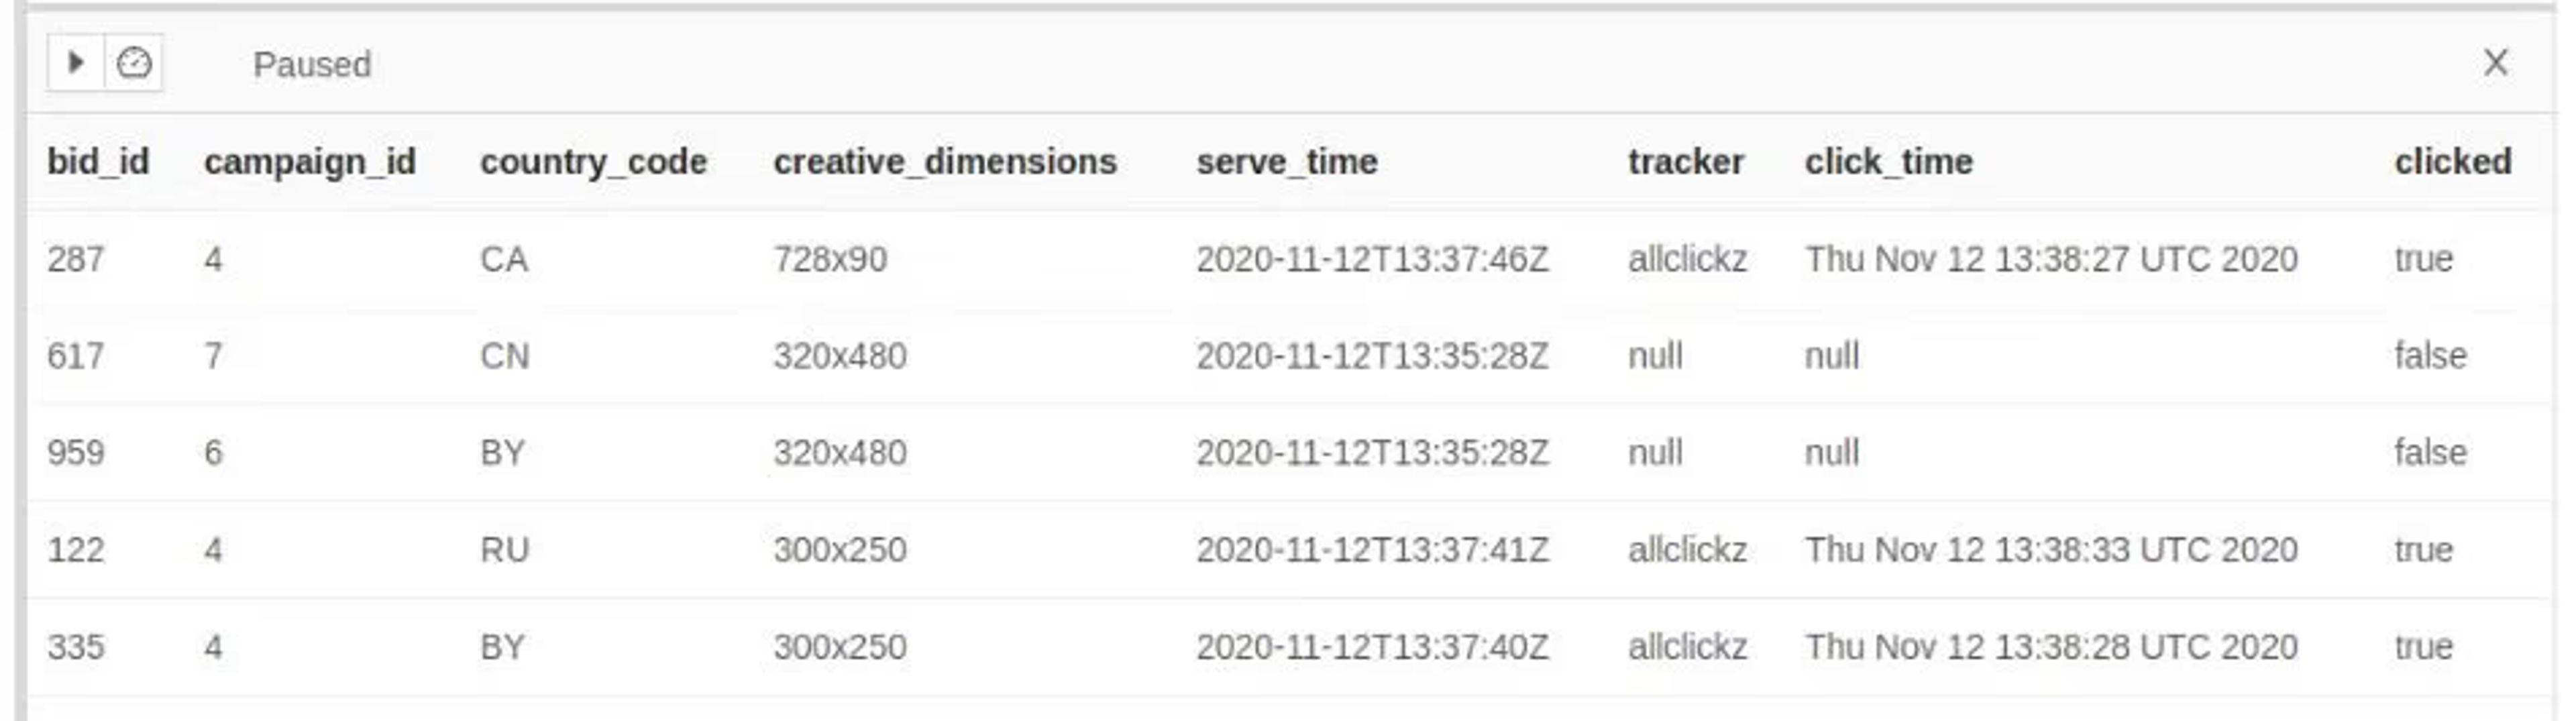
Task: Click the 728x90 creative dimensions cell
Action: [830, 259]
